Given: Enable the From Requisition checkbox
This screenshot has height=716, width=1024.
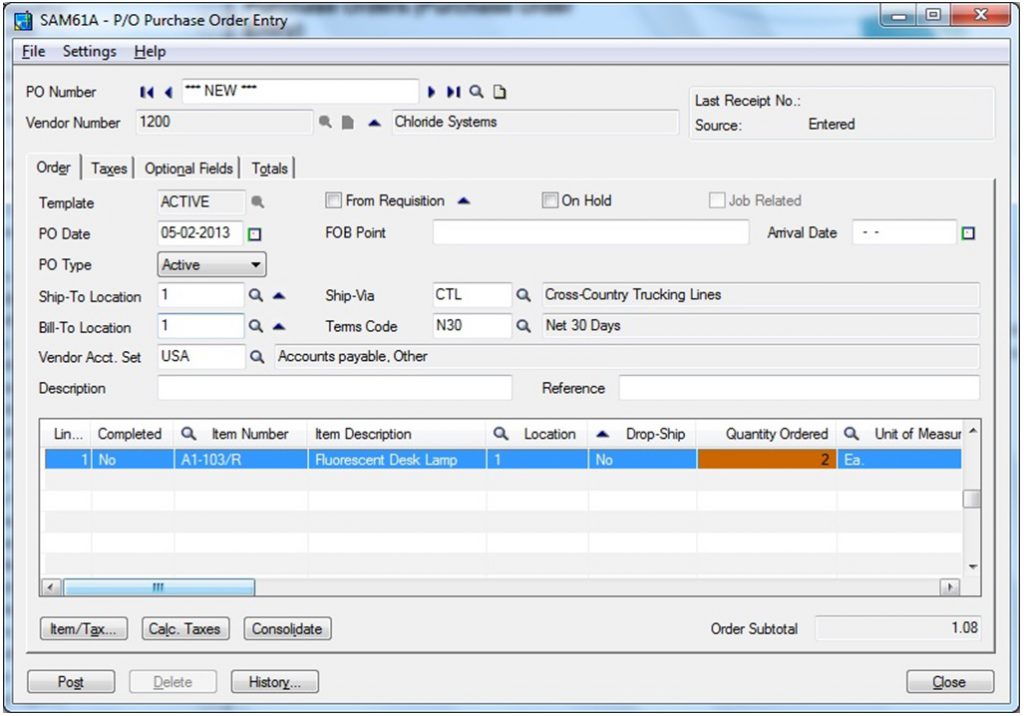Looking at the screenshot, I should pos(333,200).
